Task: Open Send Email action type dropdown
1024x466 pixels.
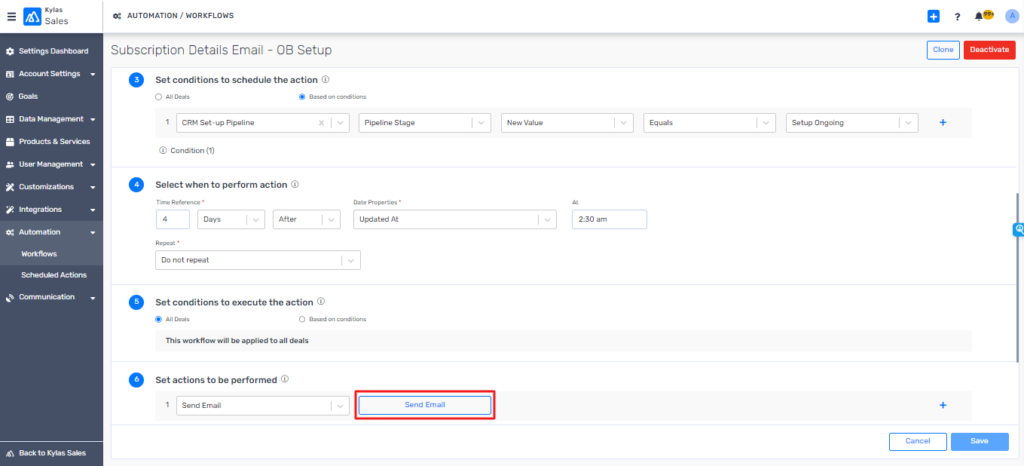Action: click(x=263, y=405)
